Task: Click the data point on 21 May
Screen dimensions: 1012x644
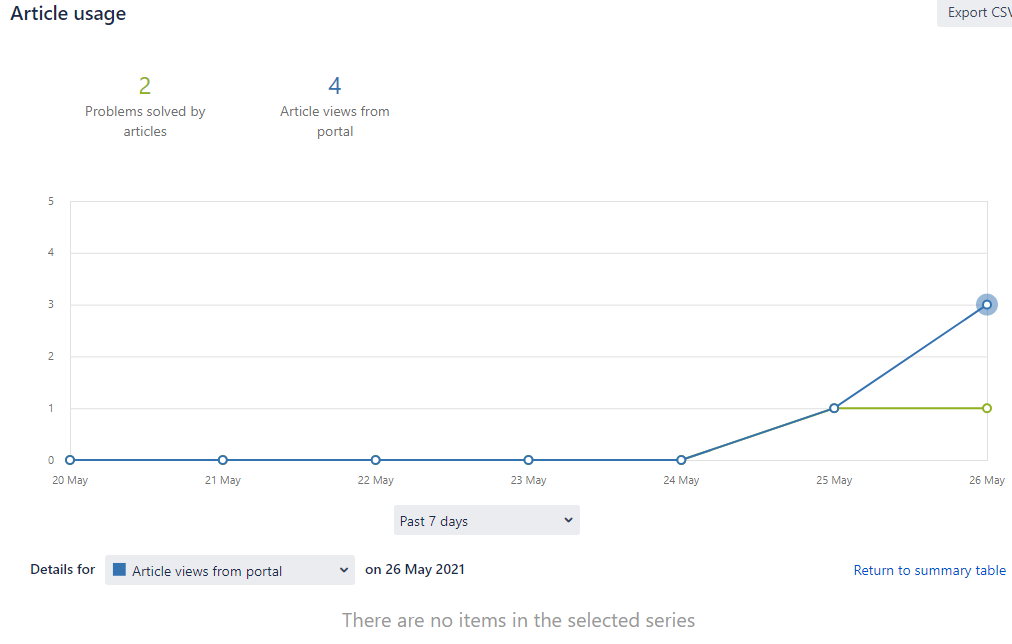Action: tap(223, 460)
